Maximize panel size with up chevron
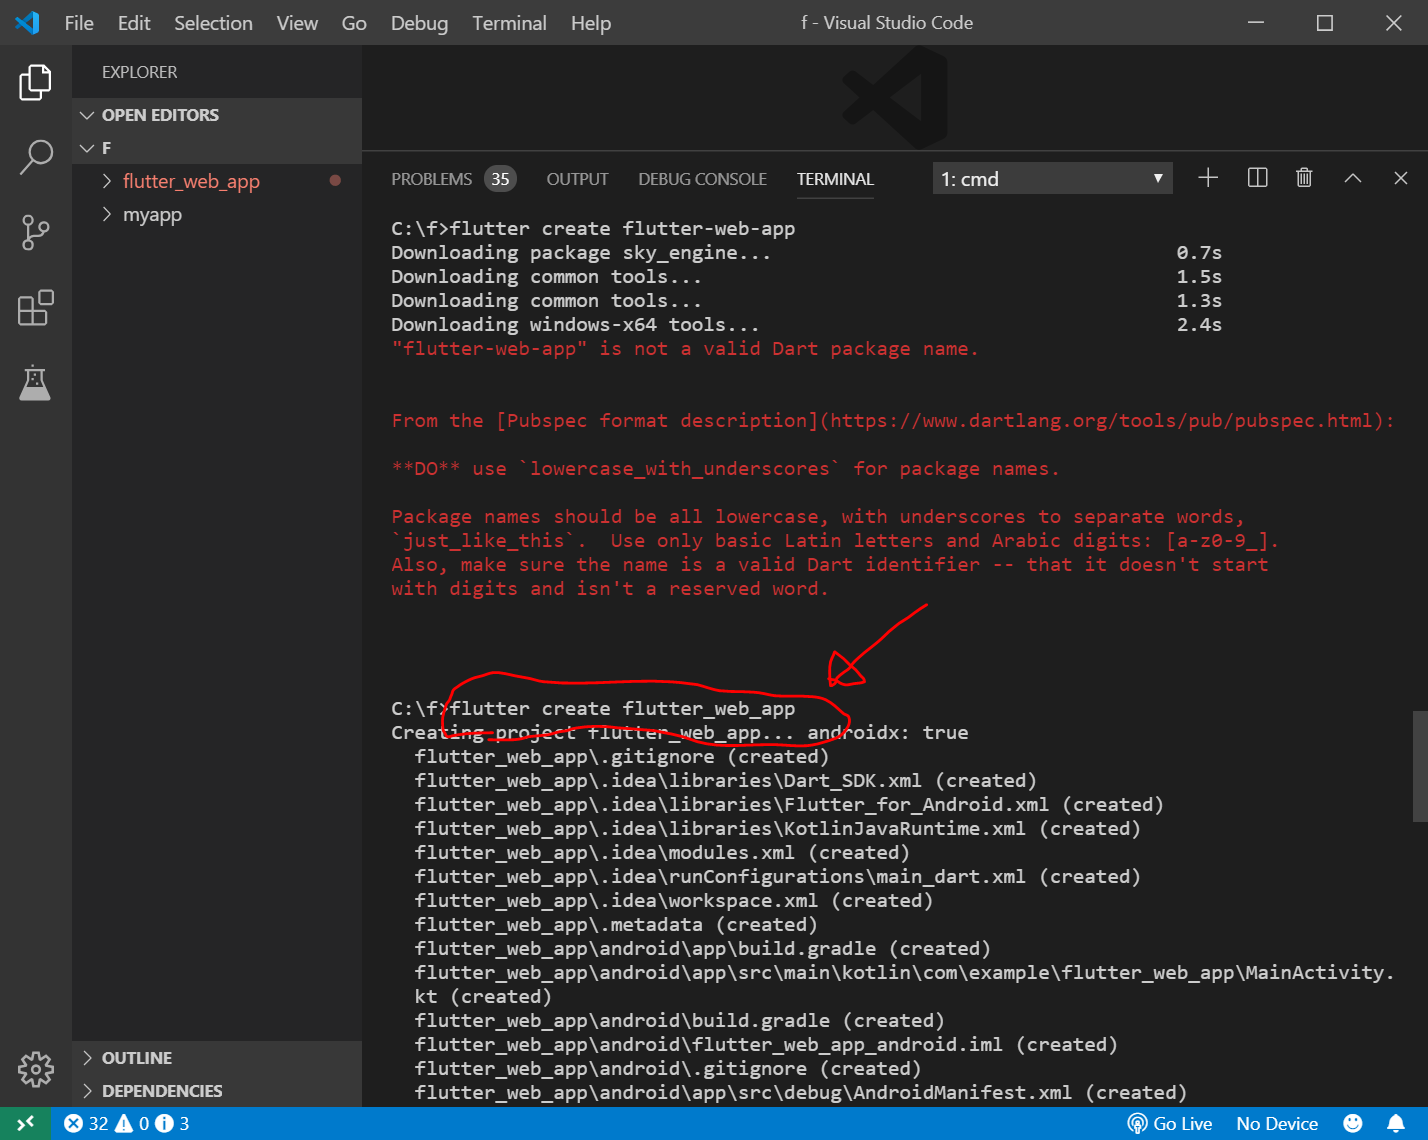The image size is (1428, 1140). (1352, 178)
